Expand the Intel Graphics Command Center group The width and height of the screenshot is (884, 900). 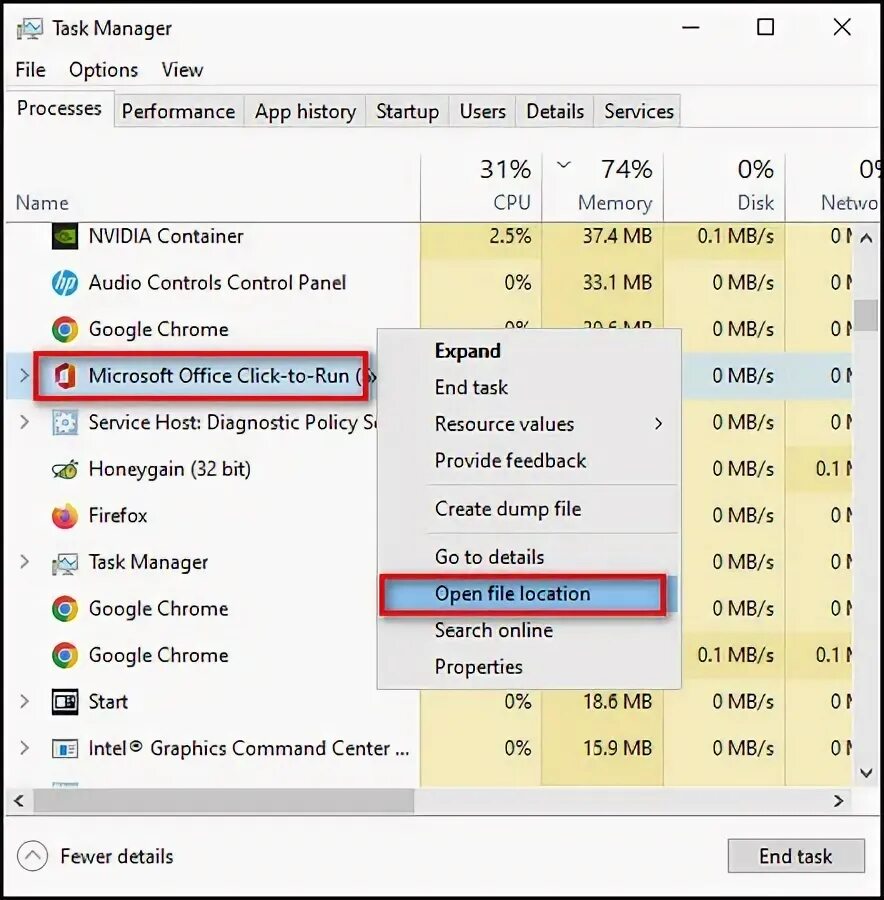coord(24,748)
